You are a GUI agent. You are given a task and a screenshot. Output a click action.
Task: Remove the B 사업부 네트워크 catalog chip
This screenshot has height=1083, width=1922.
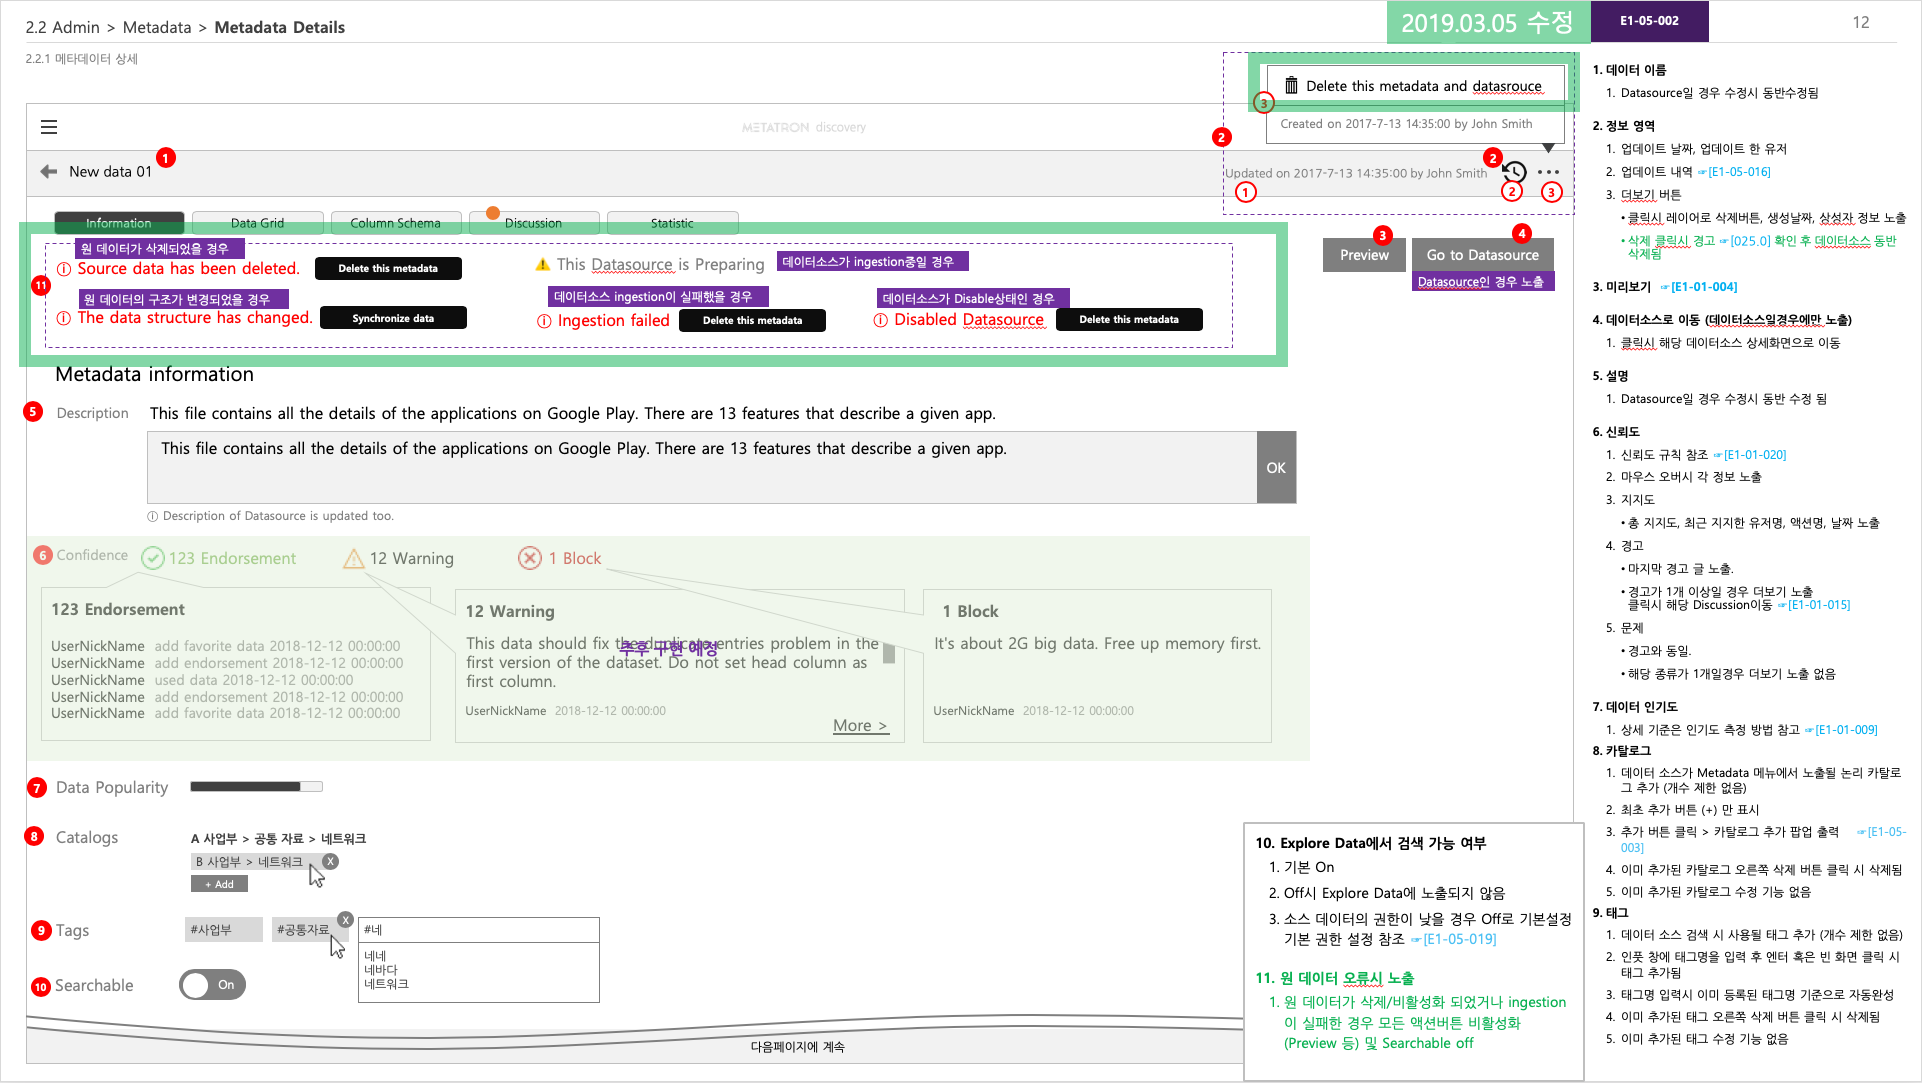(331, 860)
